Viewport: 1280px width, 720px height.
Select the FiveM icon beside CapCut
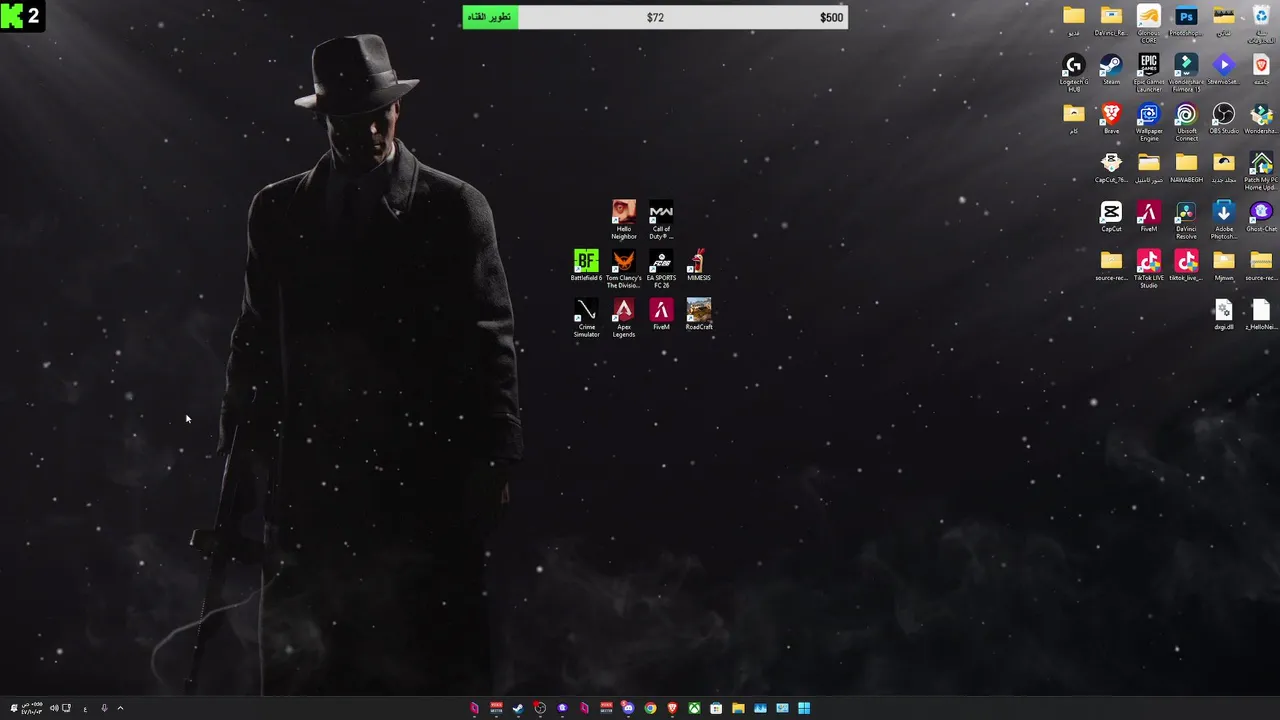[x=1149, y=217]
